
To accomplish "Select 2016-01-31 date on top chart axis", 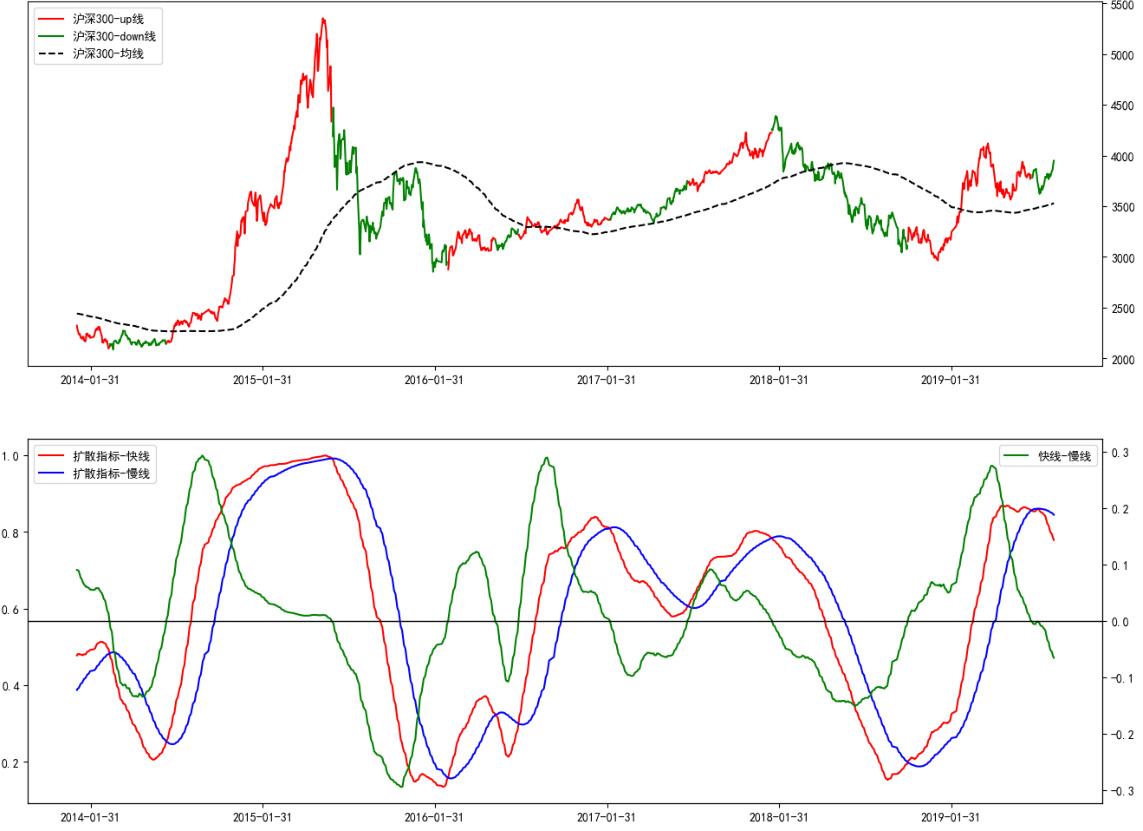I will [435, 380].
